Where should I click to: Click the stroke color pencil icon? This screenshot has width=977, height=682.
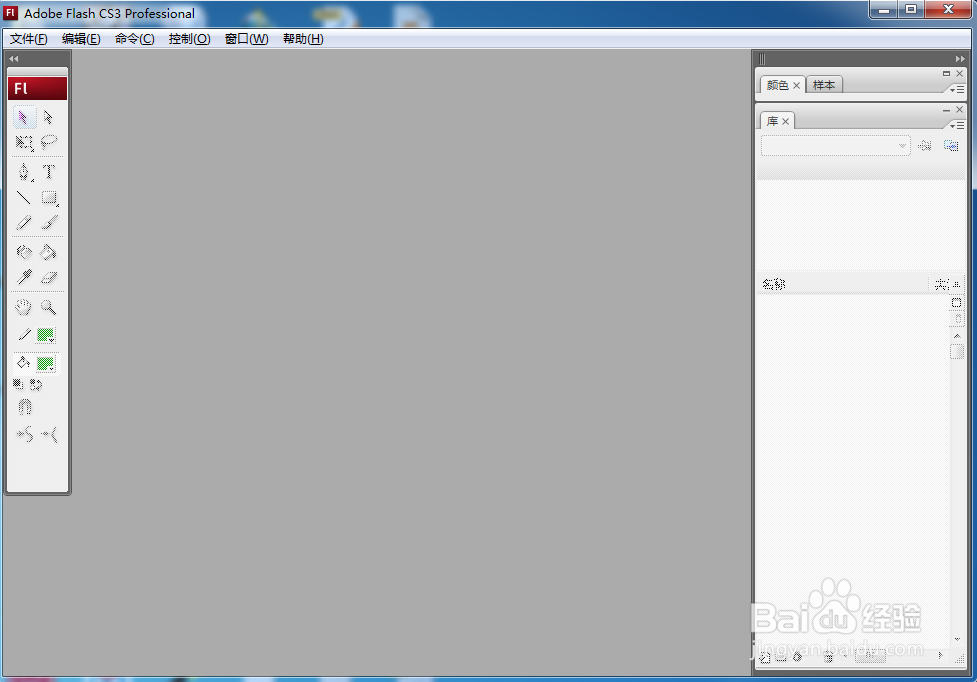[x=24, y=335]
